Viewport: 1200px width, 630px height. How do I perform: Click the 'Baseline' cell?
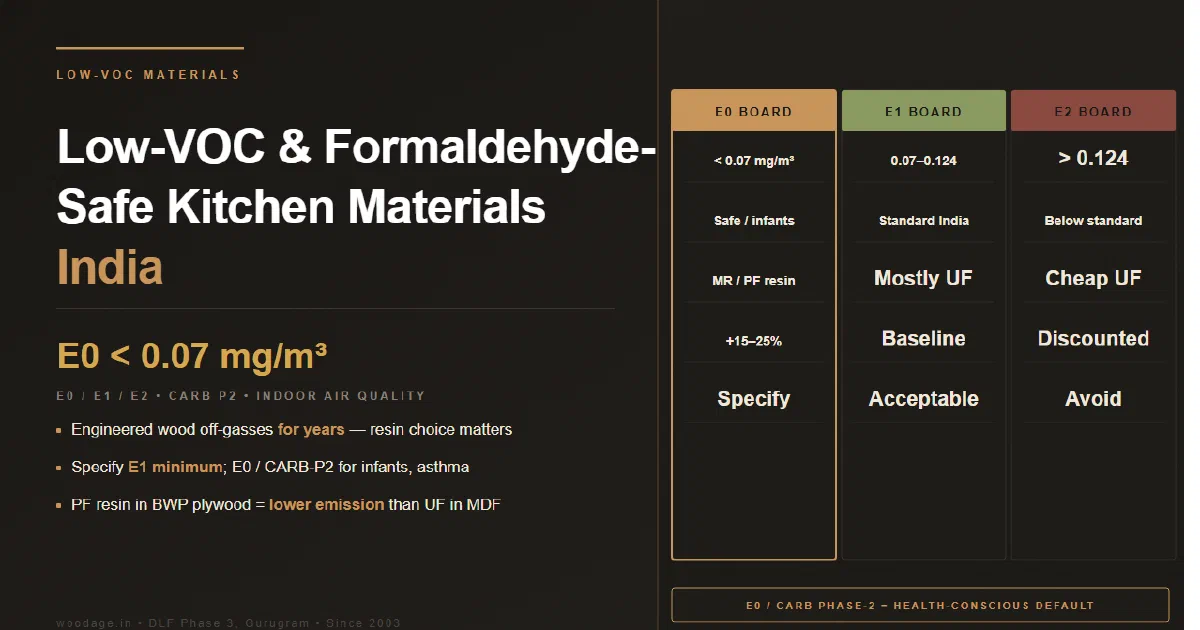pos(924,339)
